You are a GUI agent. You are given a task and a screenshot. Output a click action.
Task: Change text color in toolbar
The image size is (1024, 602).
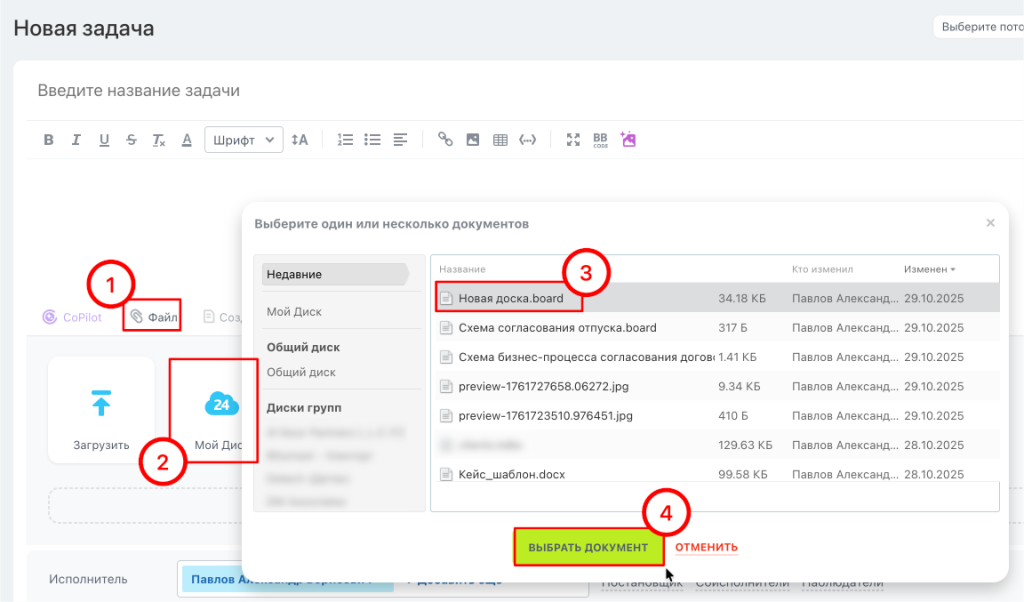(x=186, y=140)
